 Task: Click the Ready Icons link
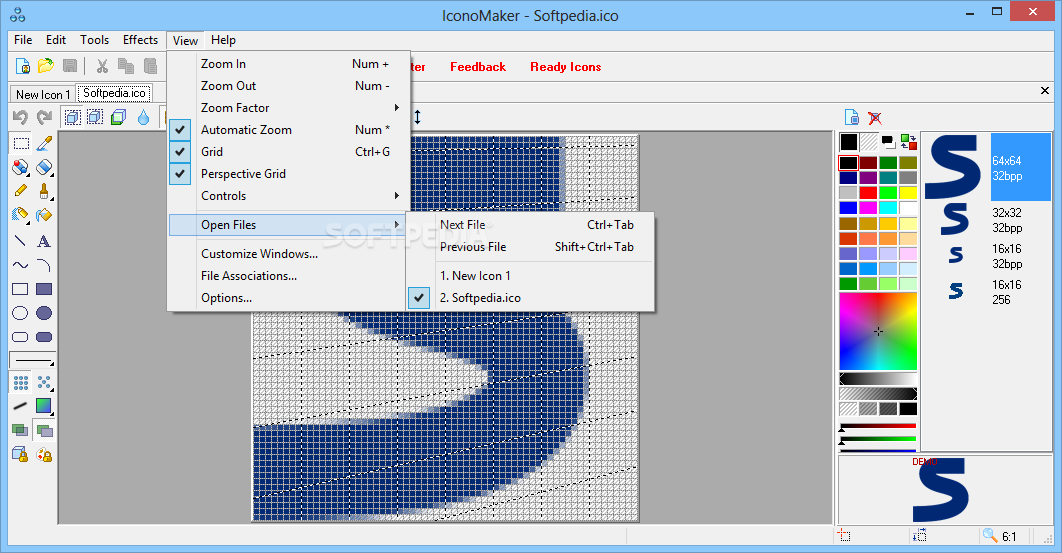[566, 66]
